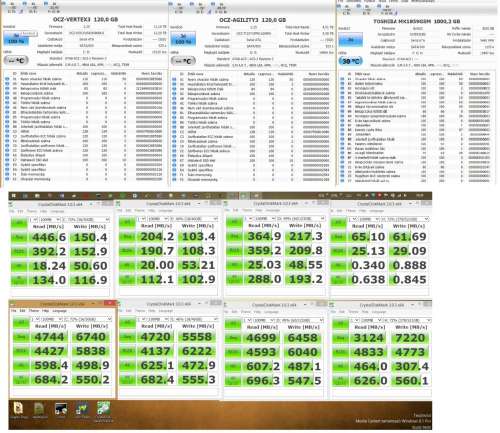This screenshot has width=500, height=433.
Task: Select the OCZ-AGILITY3 120,0 GB title
Action: pyautogui.click(x=252, y=20)
